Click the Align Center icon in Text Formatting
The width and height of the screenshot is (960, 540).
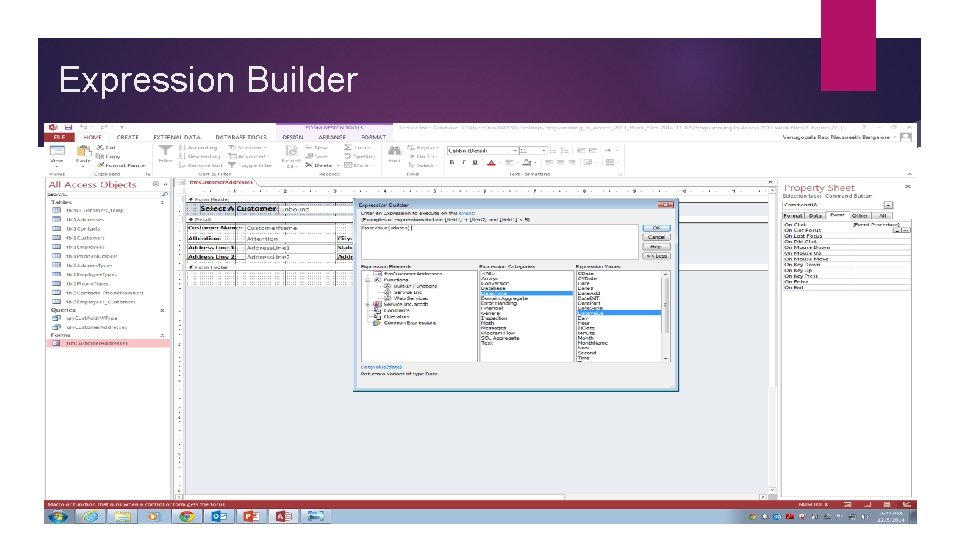[x=560, y=162]
